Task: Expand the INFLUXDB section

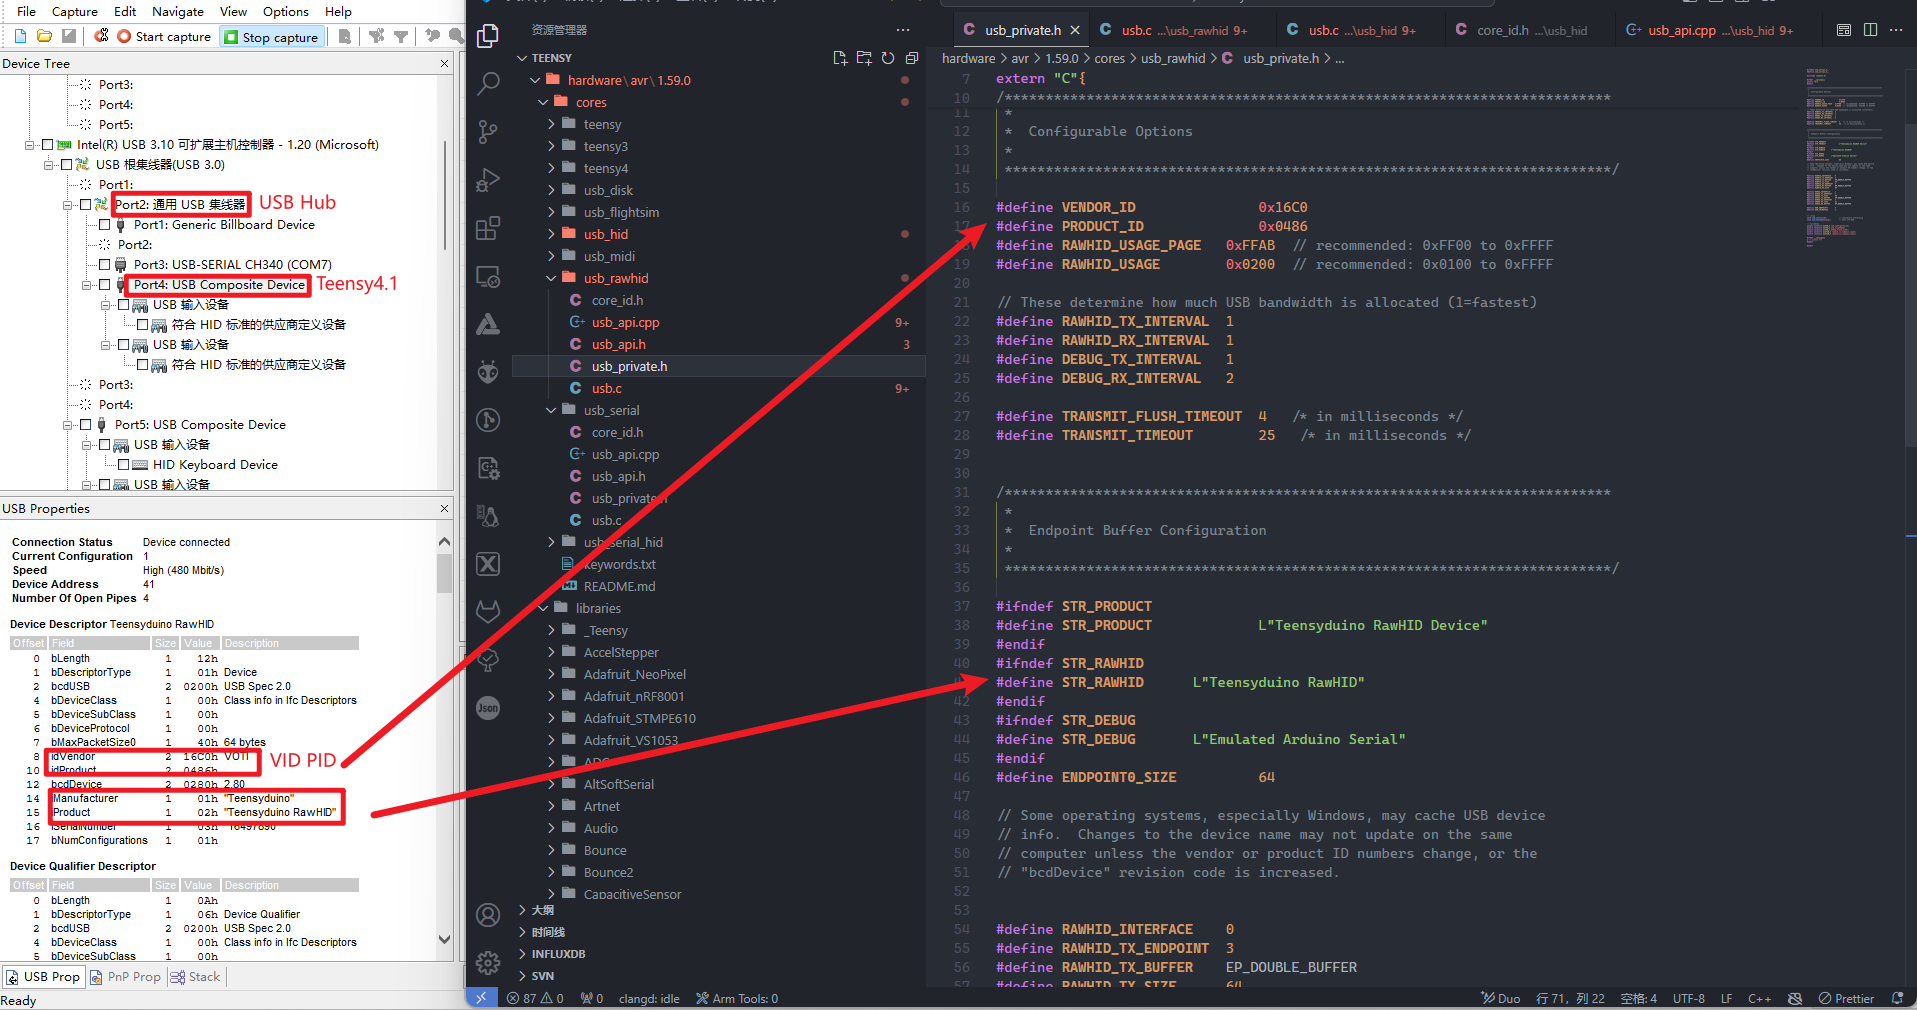Action: coord(522,954)
